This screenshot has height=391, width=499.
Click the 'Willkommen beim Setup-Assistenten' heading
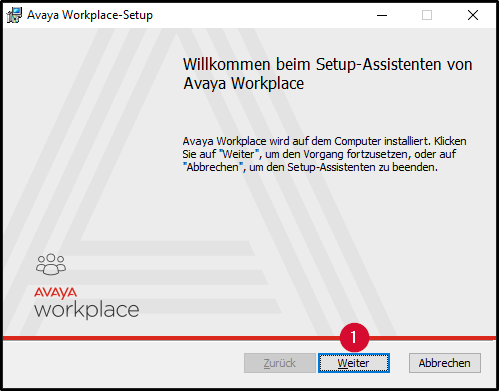[x=327, y=74]
